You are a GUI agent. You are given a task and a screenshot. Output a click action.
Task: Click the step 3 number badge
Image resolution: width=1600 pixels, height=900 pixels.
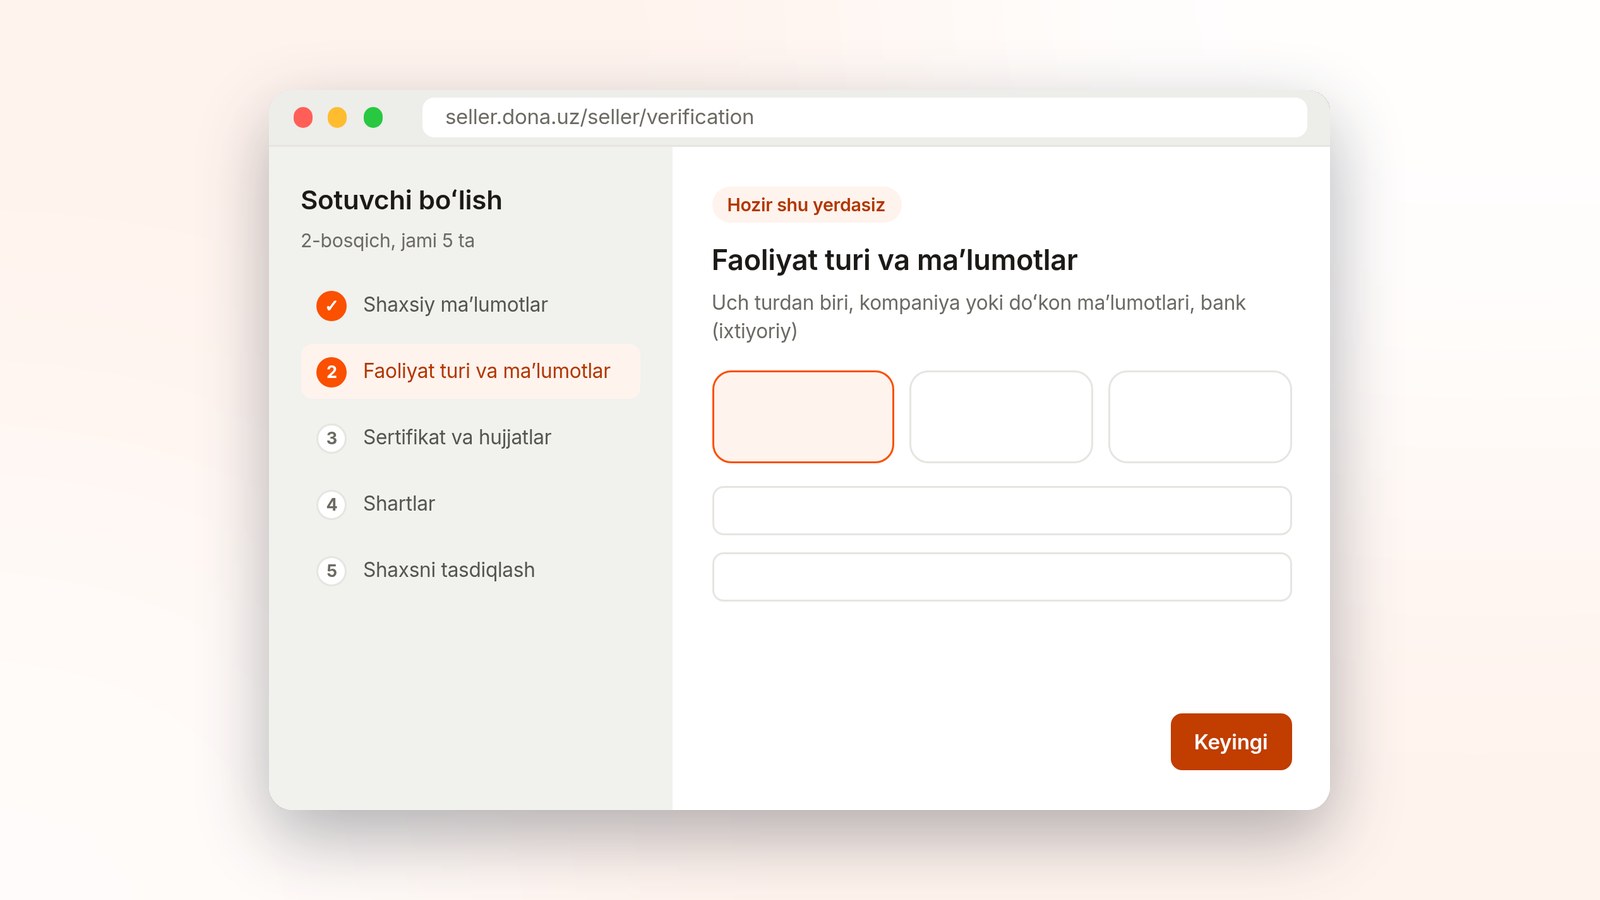tap(331, 438)
